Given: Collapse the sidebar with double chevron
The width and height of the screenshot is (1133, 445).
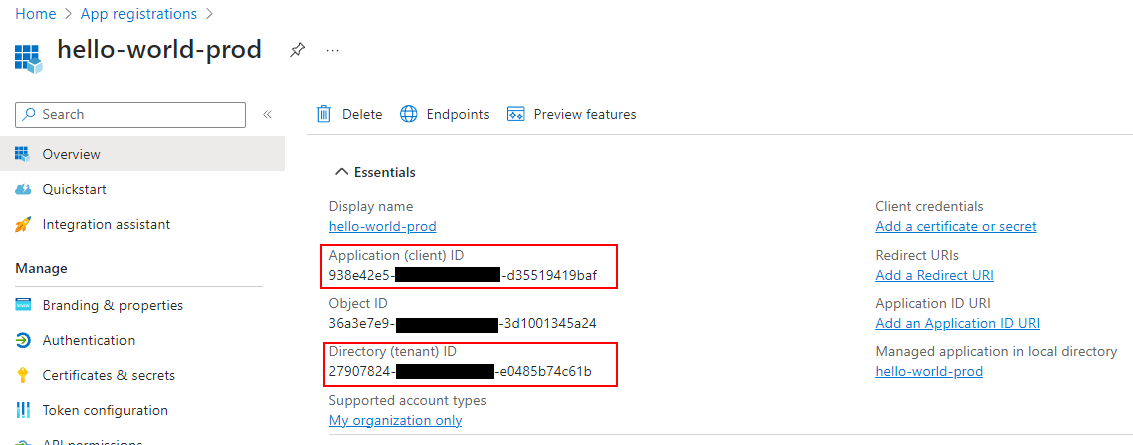Looking at the screenshot, I should tap(267, 114).
